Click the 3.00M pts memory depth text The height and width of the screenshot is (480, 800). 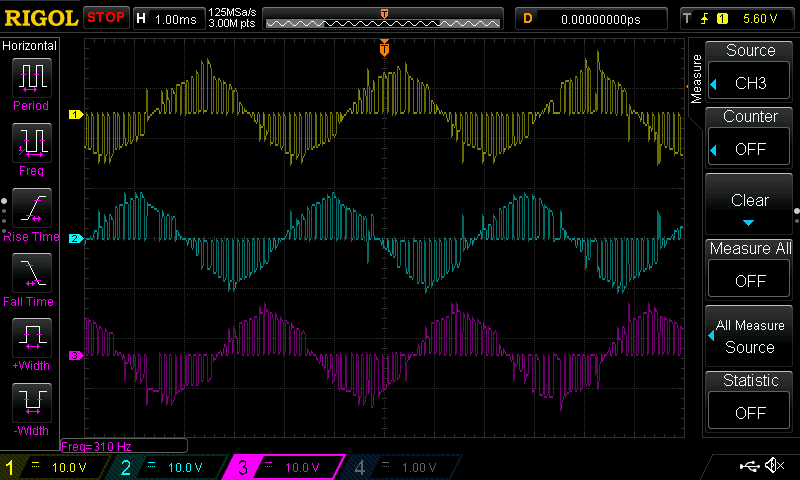coord(232,23)
